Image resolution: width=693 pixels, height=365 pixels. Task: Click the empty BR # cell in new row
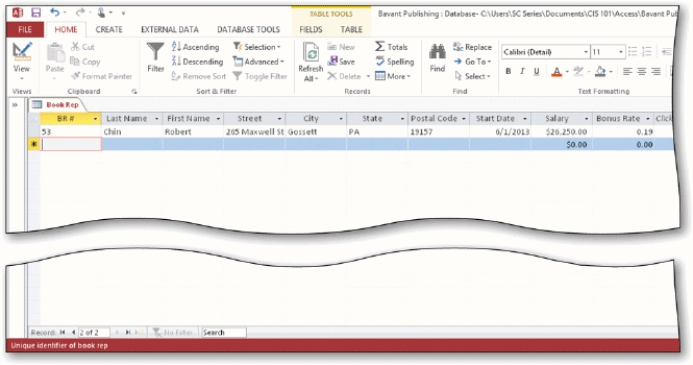pos(71,144)
